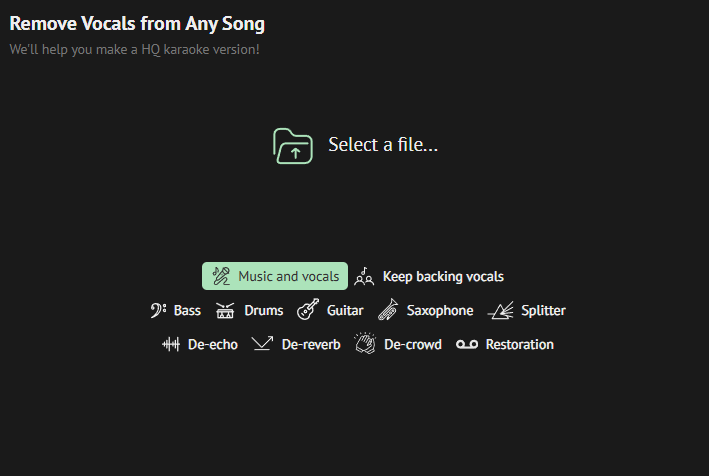The height and width of the screenshot is (476, 709).
Task: Select the microphone icon for Music and vocals
Action: 221,276
